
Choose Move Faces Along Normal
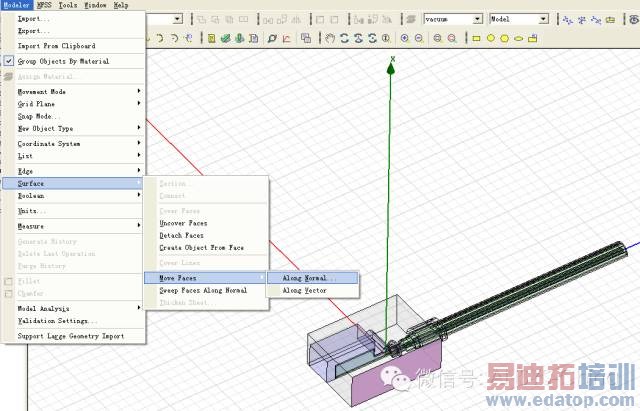313,278
